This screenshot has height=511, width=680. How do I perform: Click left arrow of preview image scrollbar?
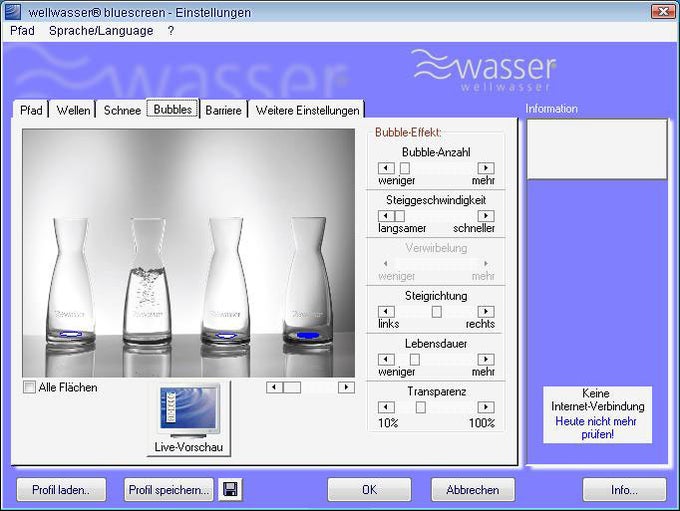click(274, 387)
